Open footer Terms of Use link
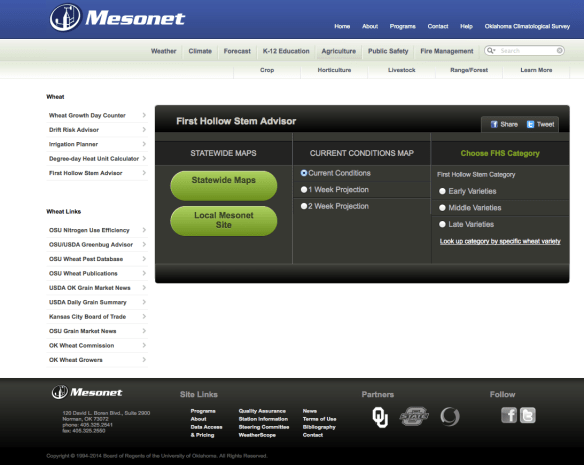The height and width of the screenshot is (465, 584). click(x=320, y=419)
